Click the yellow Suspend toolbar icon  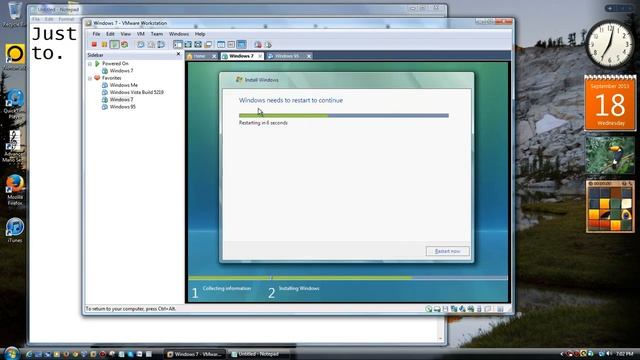104,44
